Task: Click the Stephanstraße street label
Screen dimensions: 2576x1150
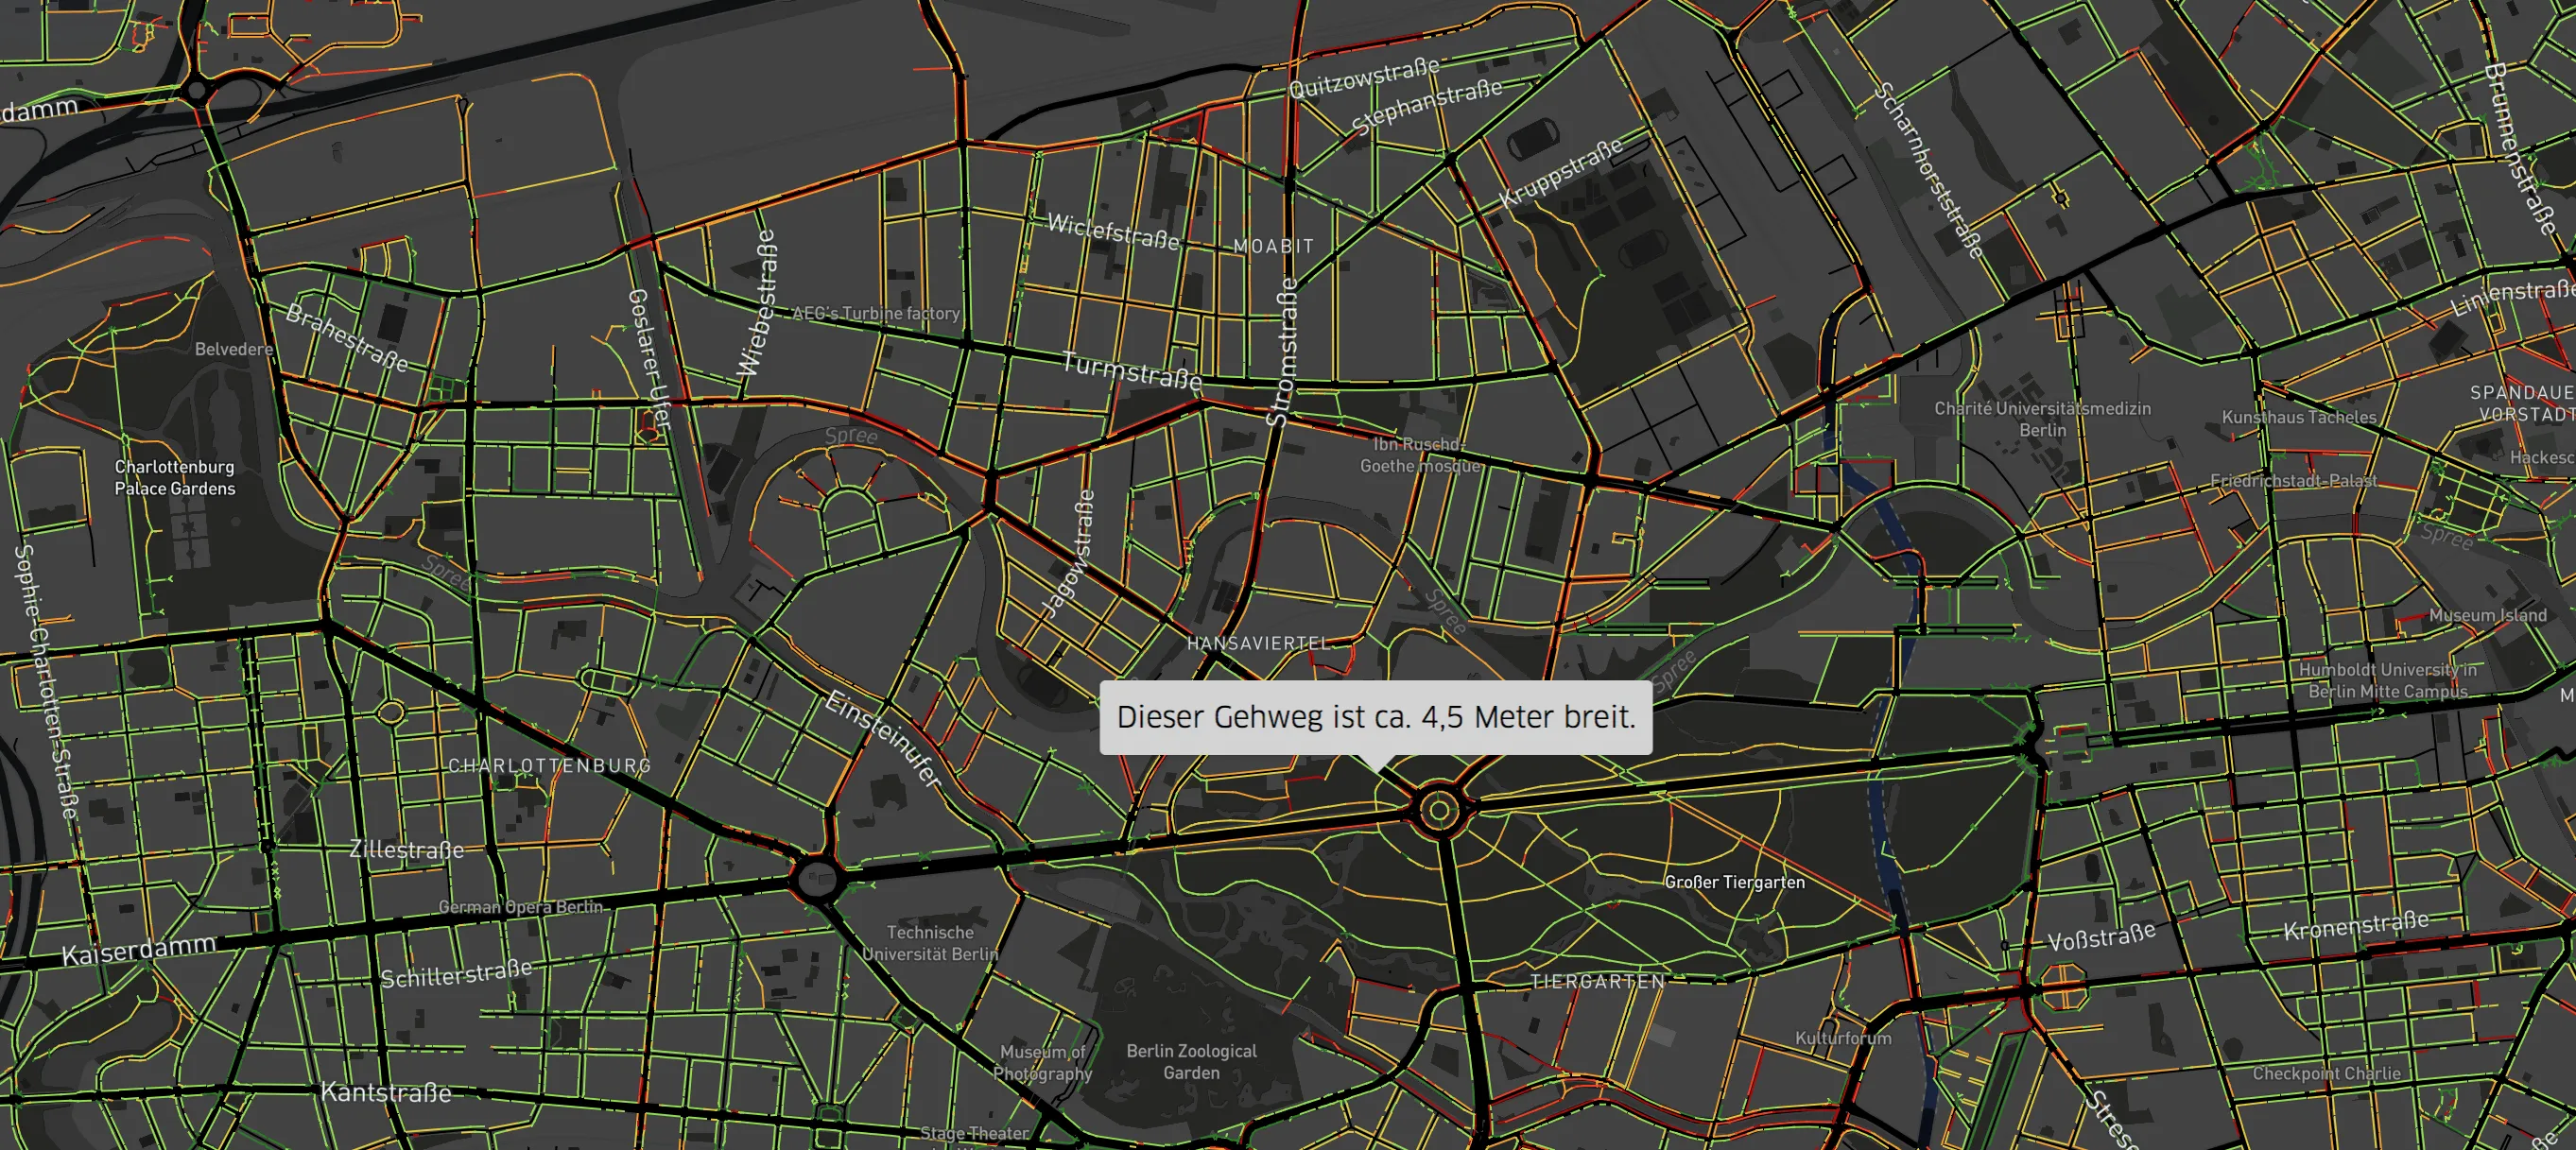Action: (1427, 107)
